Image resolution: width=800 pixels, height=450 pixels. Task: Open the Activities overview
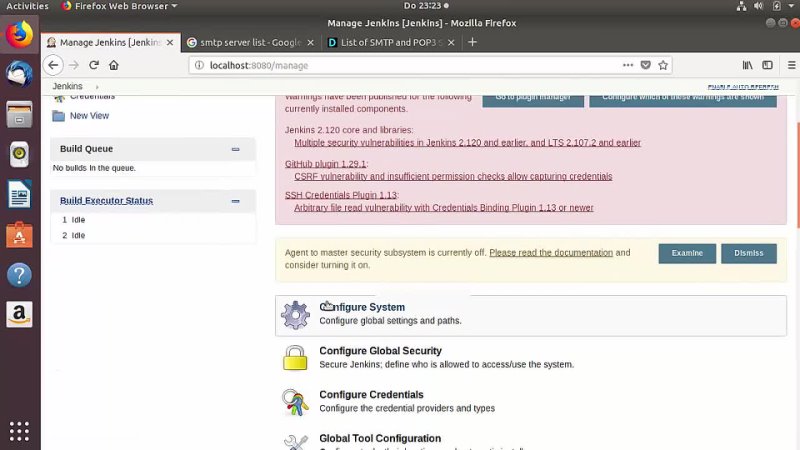[27, 6]
